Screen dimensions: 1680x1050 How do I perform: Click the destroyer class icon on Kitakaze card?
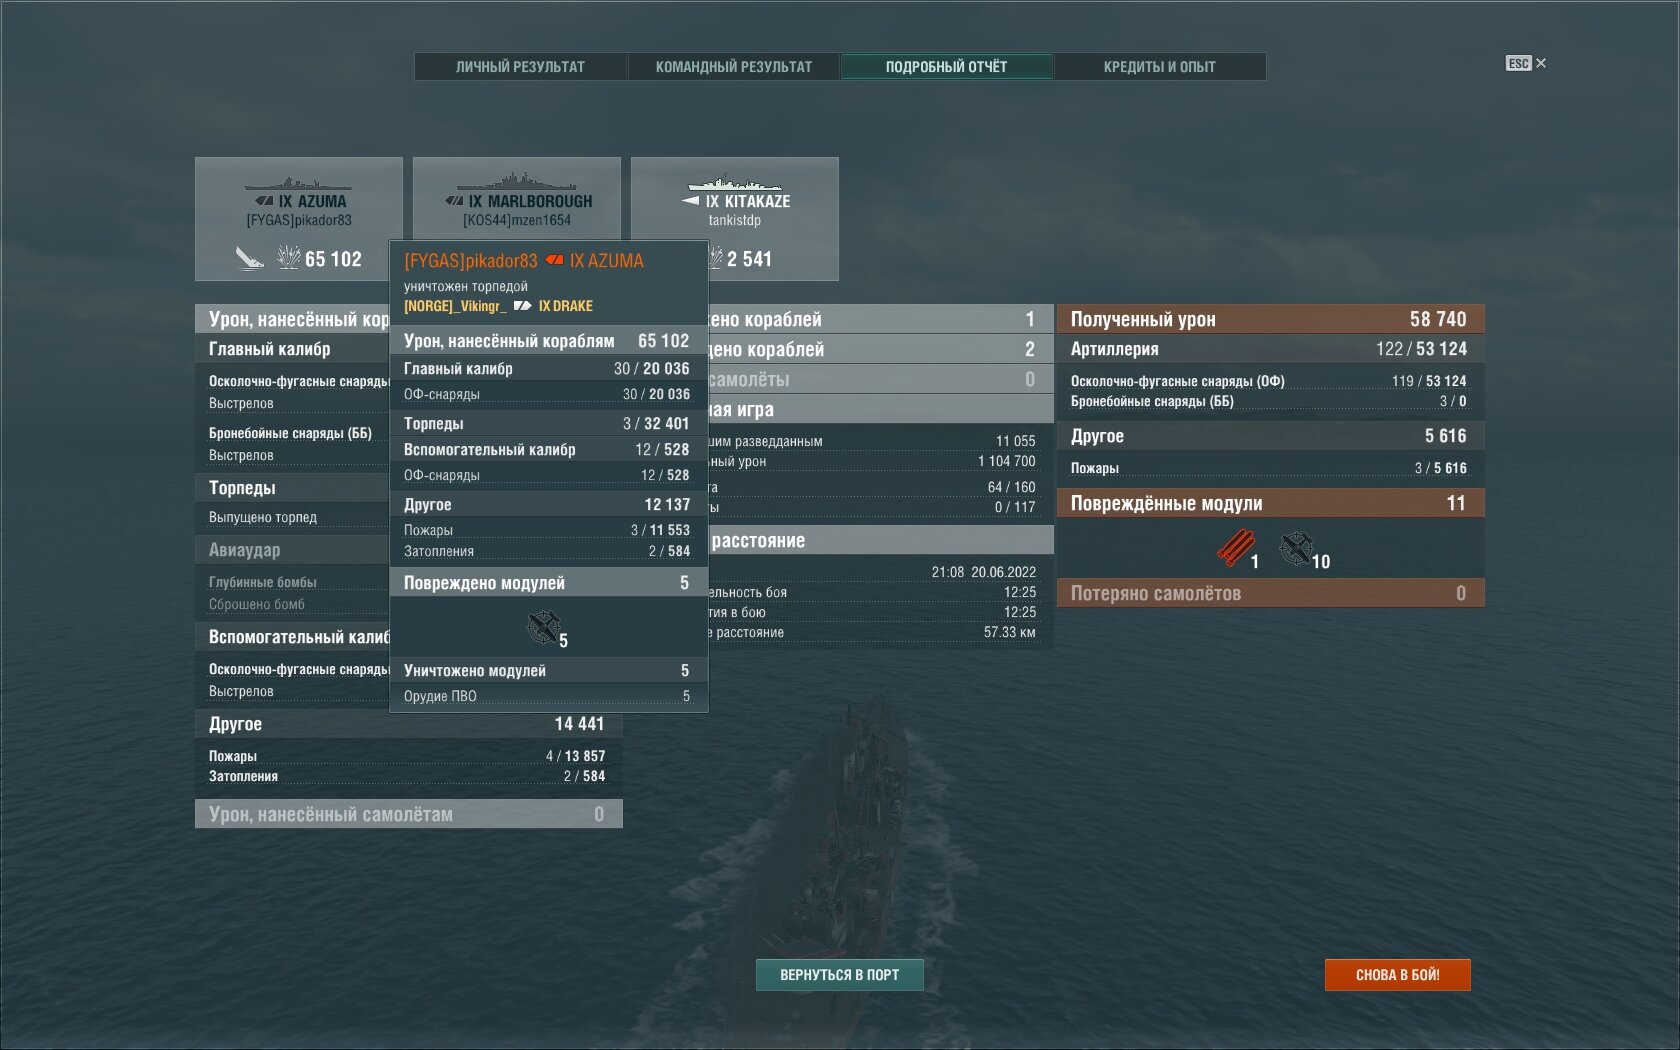[691, 200]
